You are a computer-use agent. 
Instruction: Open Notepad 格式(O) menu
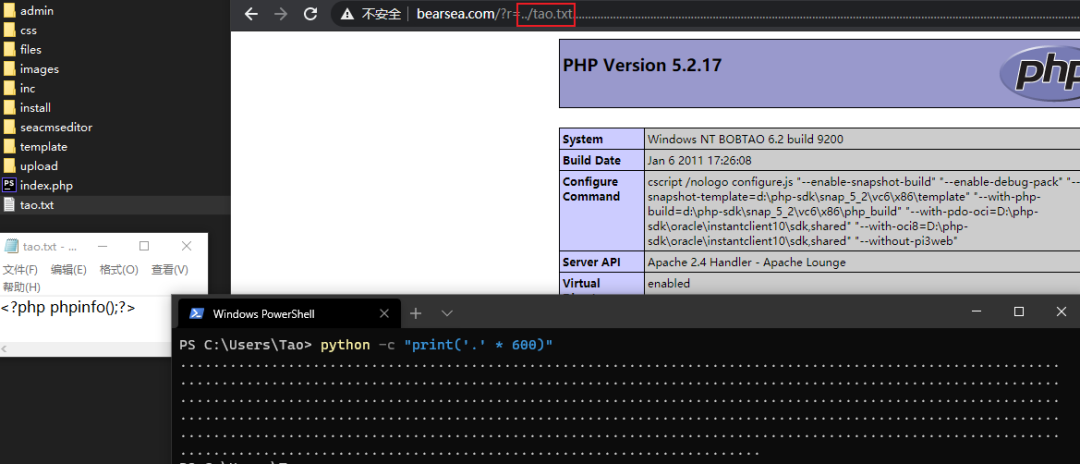tap(119, 269)
